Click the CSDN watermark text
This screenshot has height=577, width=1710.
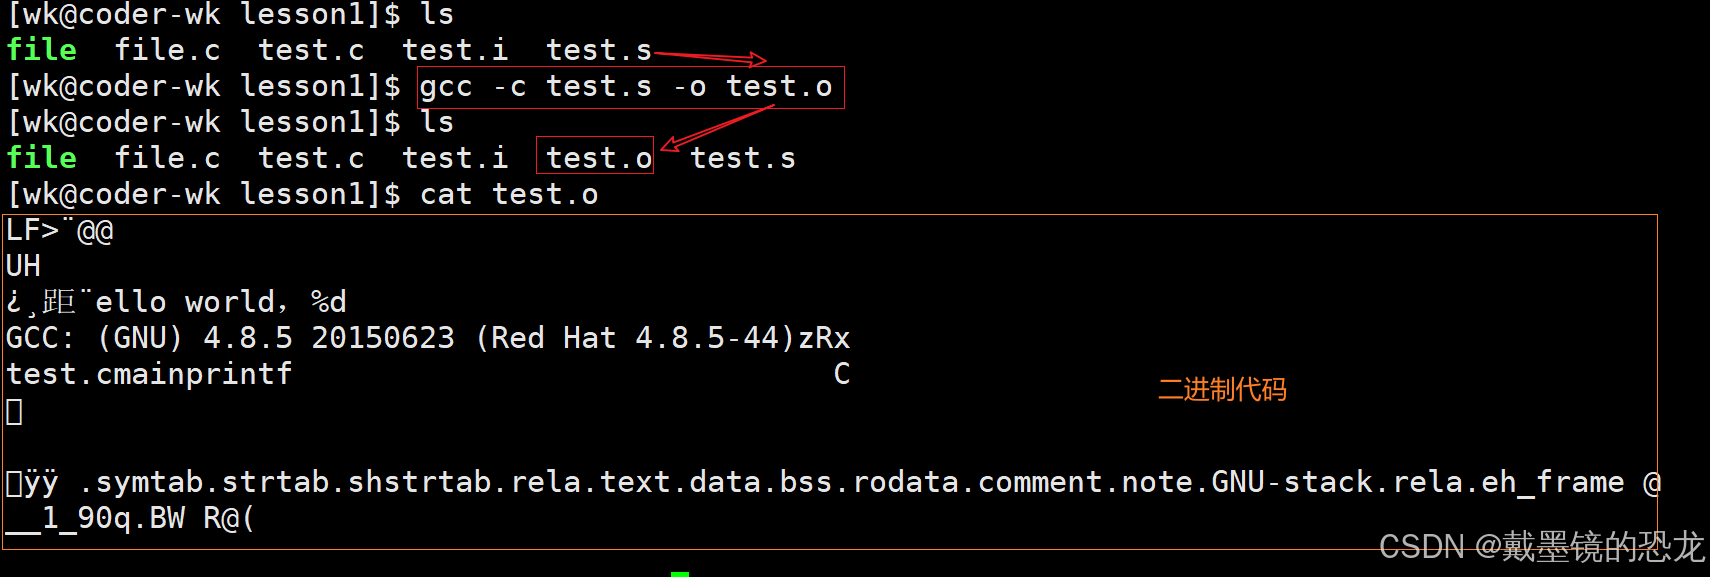tap(1540, 546)
